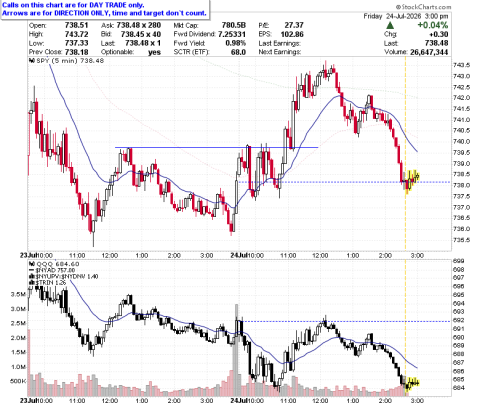Click the Last Earnings label
The height and width of the screenshot is (406, 480).
pos(279,43)
